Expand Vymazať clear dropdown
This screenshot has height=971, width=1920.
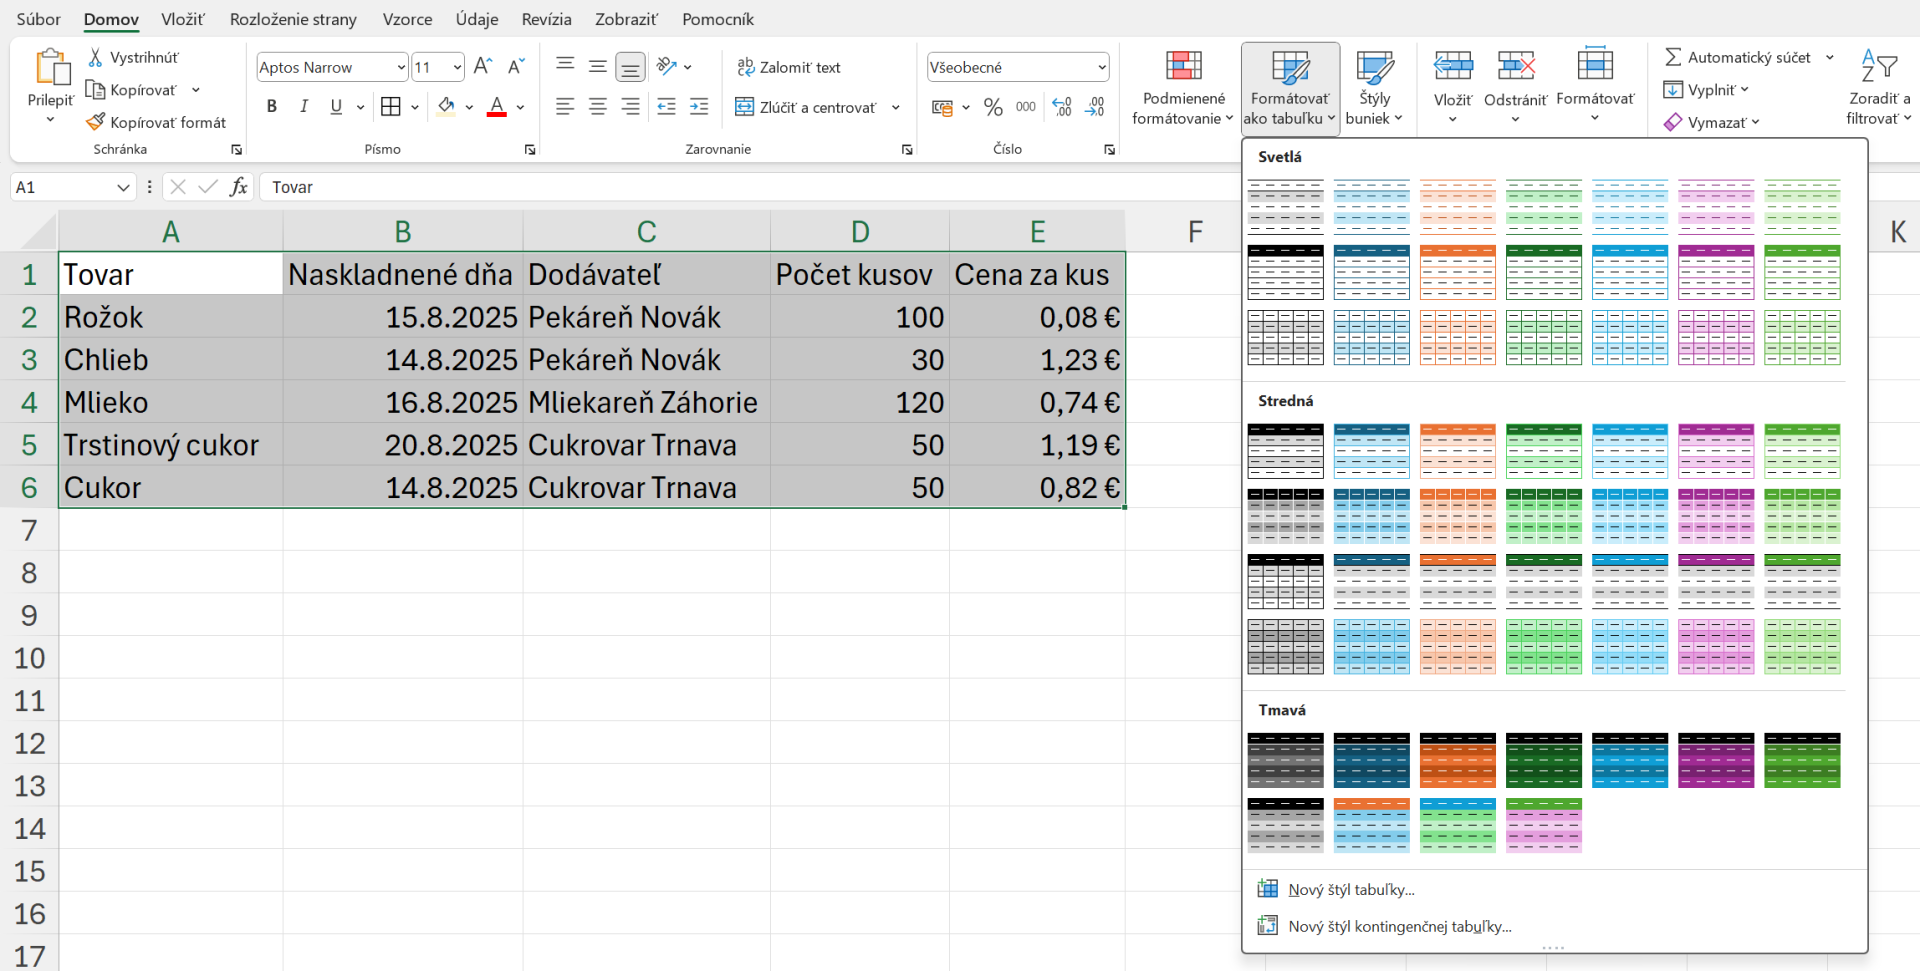coord(1755,122)
